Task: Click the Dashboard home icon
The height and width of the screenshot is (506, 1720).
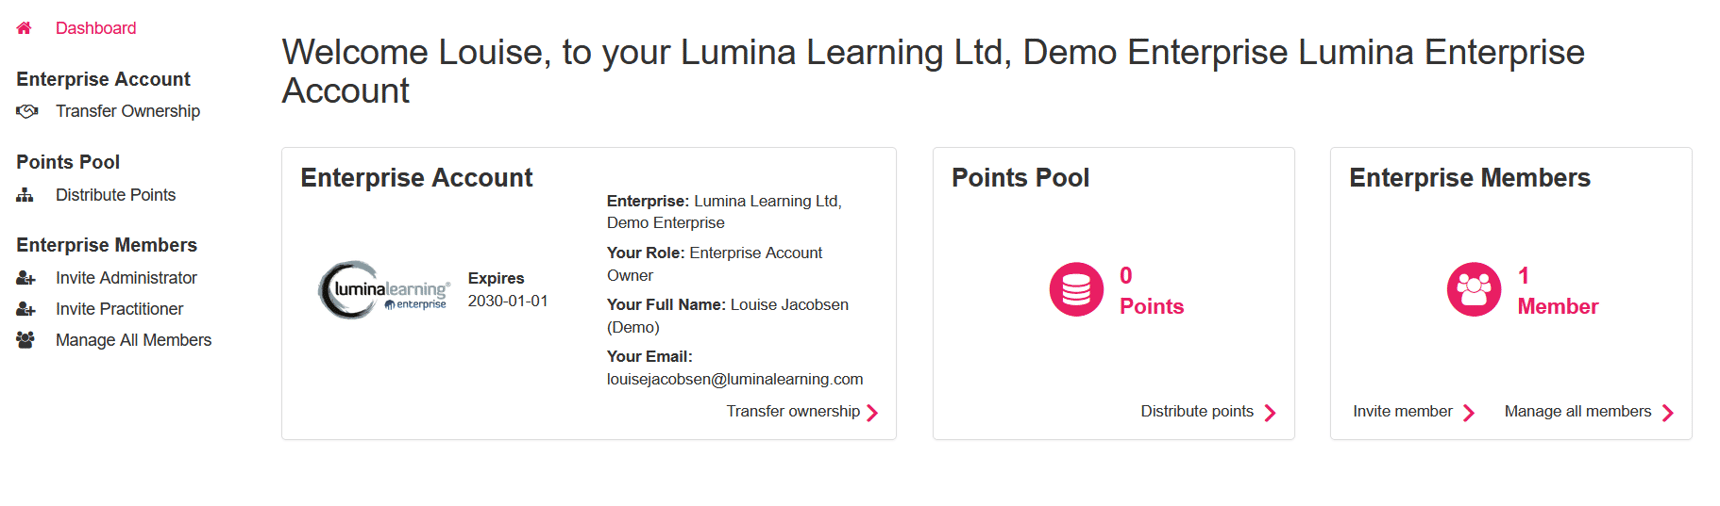Action: [24, 28]
